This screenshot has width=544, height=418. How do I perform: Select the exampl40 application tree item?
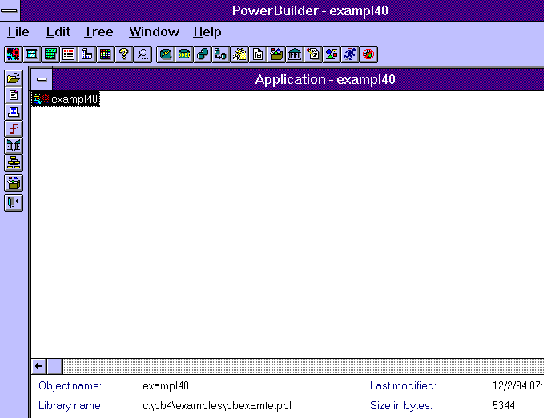point(66,99)
